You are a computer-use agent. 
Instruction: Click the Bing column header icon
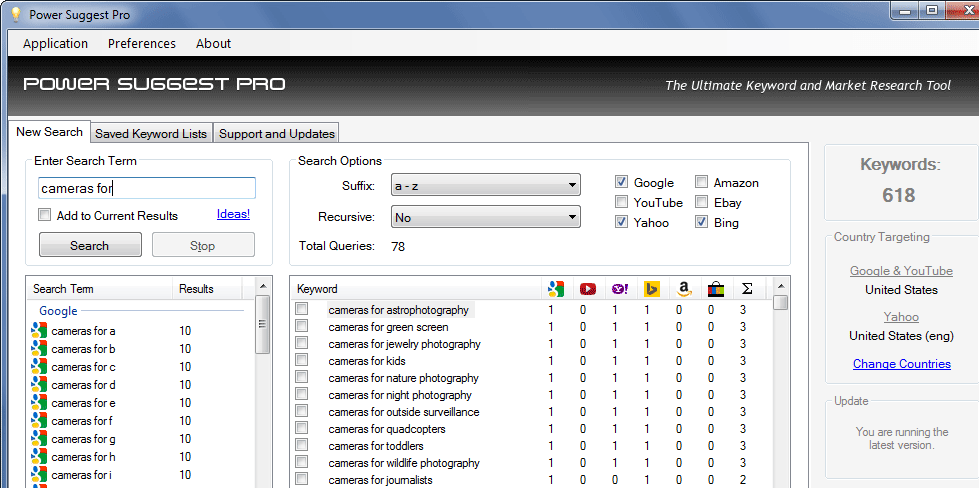pos(652,289)
